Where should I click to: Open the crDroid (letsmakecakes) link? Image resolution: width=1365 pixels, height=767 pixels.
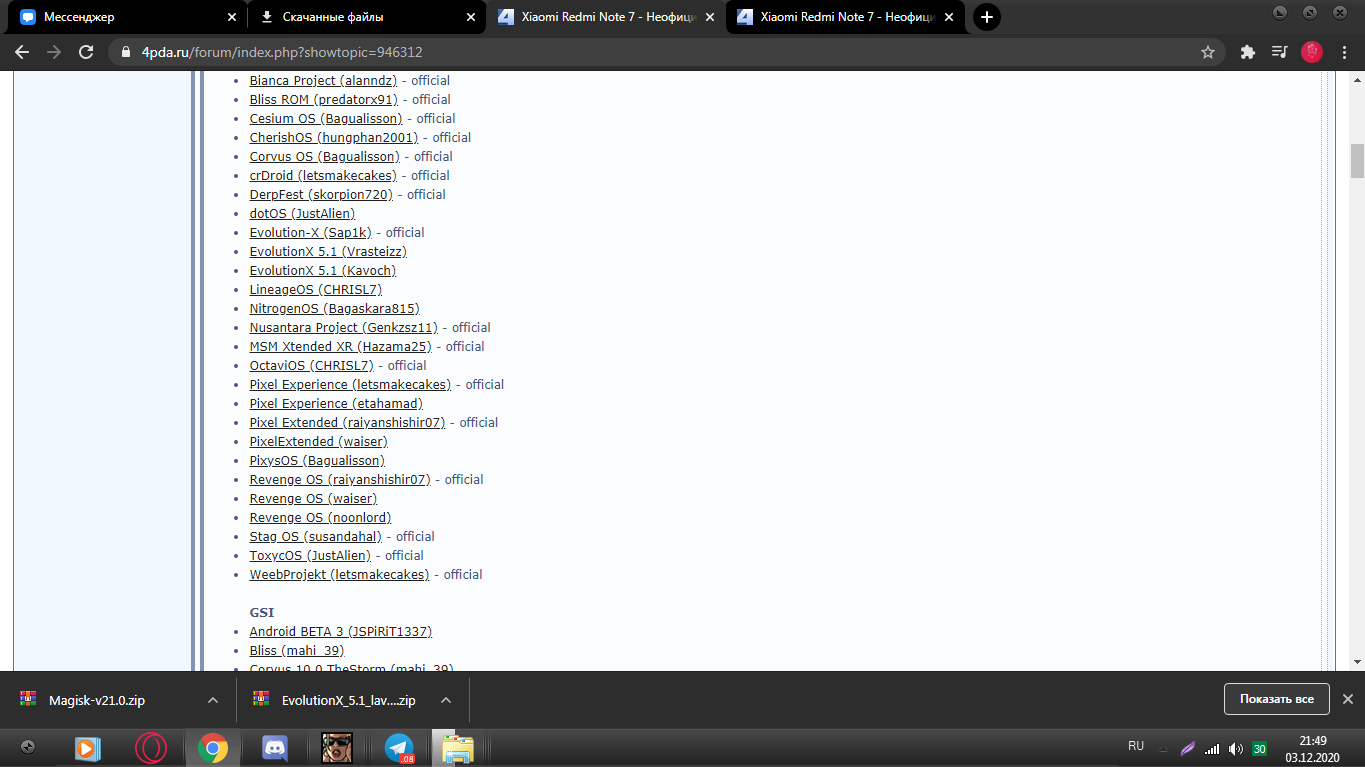(x=323, y=176)
